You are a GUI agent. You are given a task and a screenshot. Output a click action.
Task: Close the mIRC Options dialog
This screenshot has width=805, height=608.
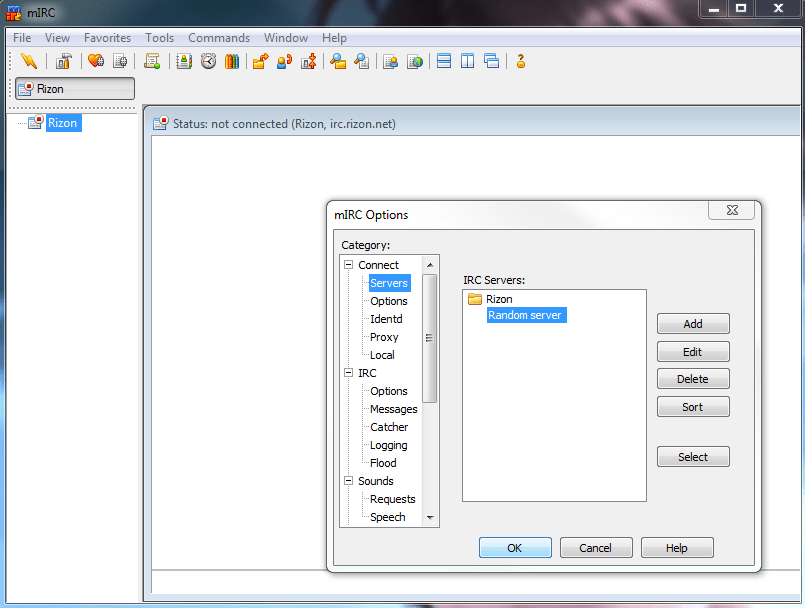point(732,210)
